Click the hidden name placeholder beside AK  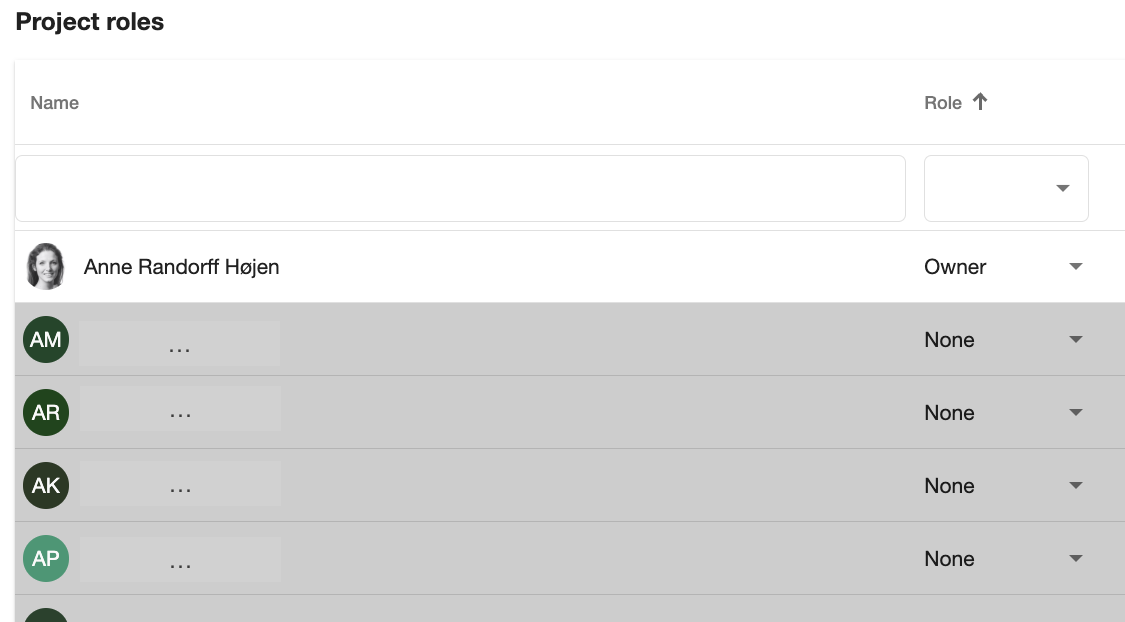(x=180, y=484)
